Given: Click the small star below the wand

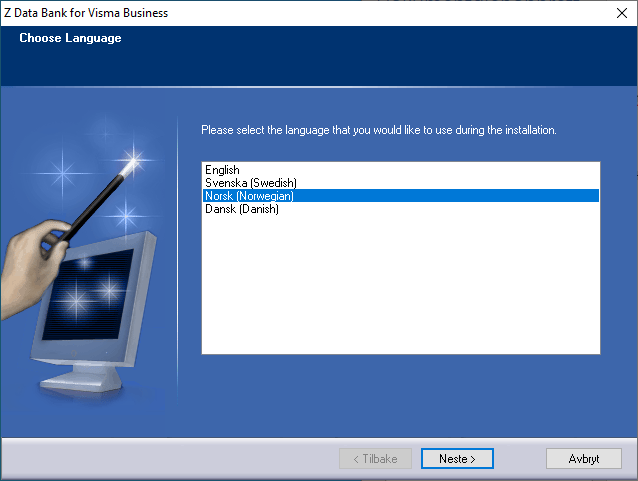Looking at the screenshot, I should (126, 213).
